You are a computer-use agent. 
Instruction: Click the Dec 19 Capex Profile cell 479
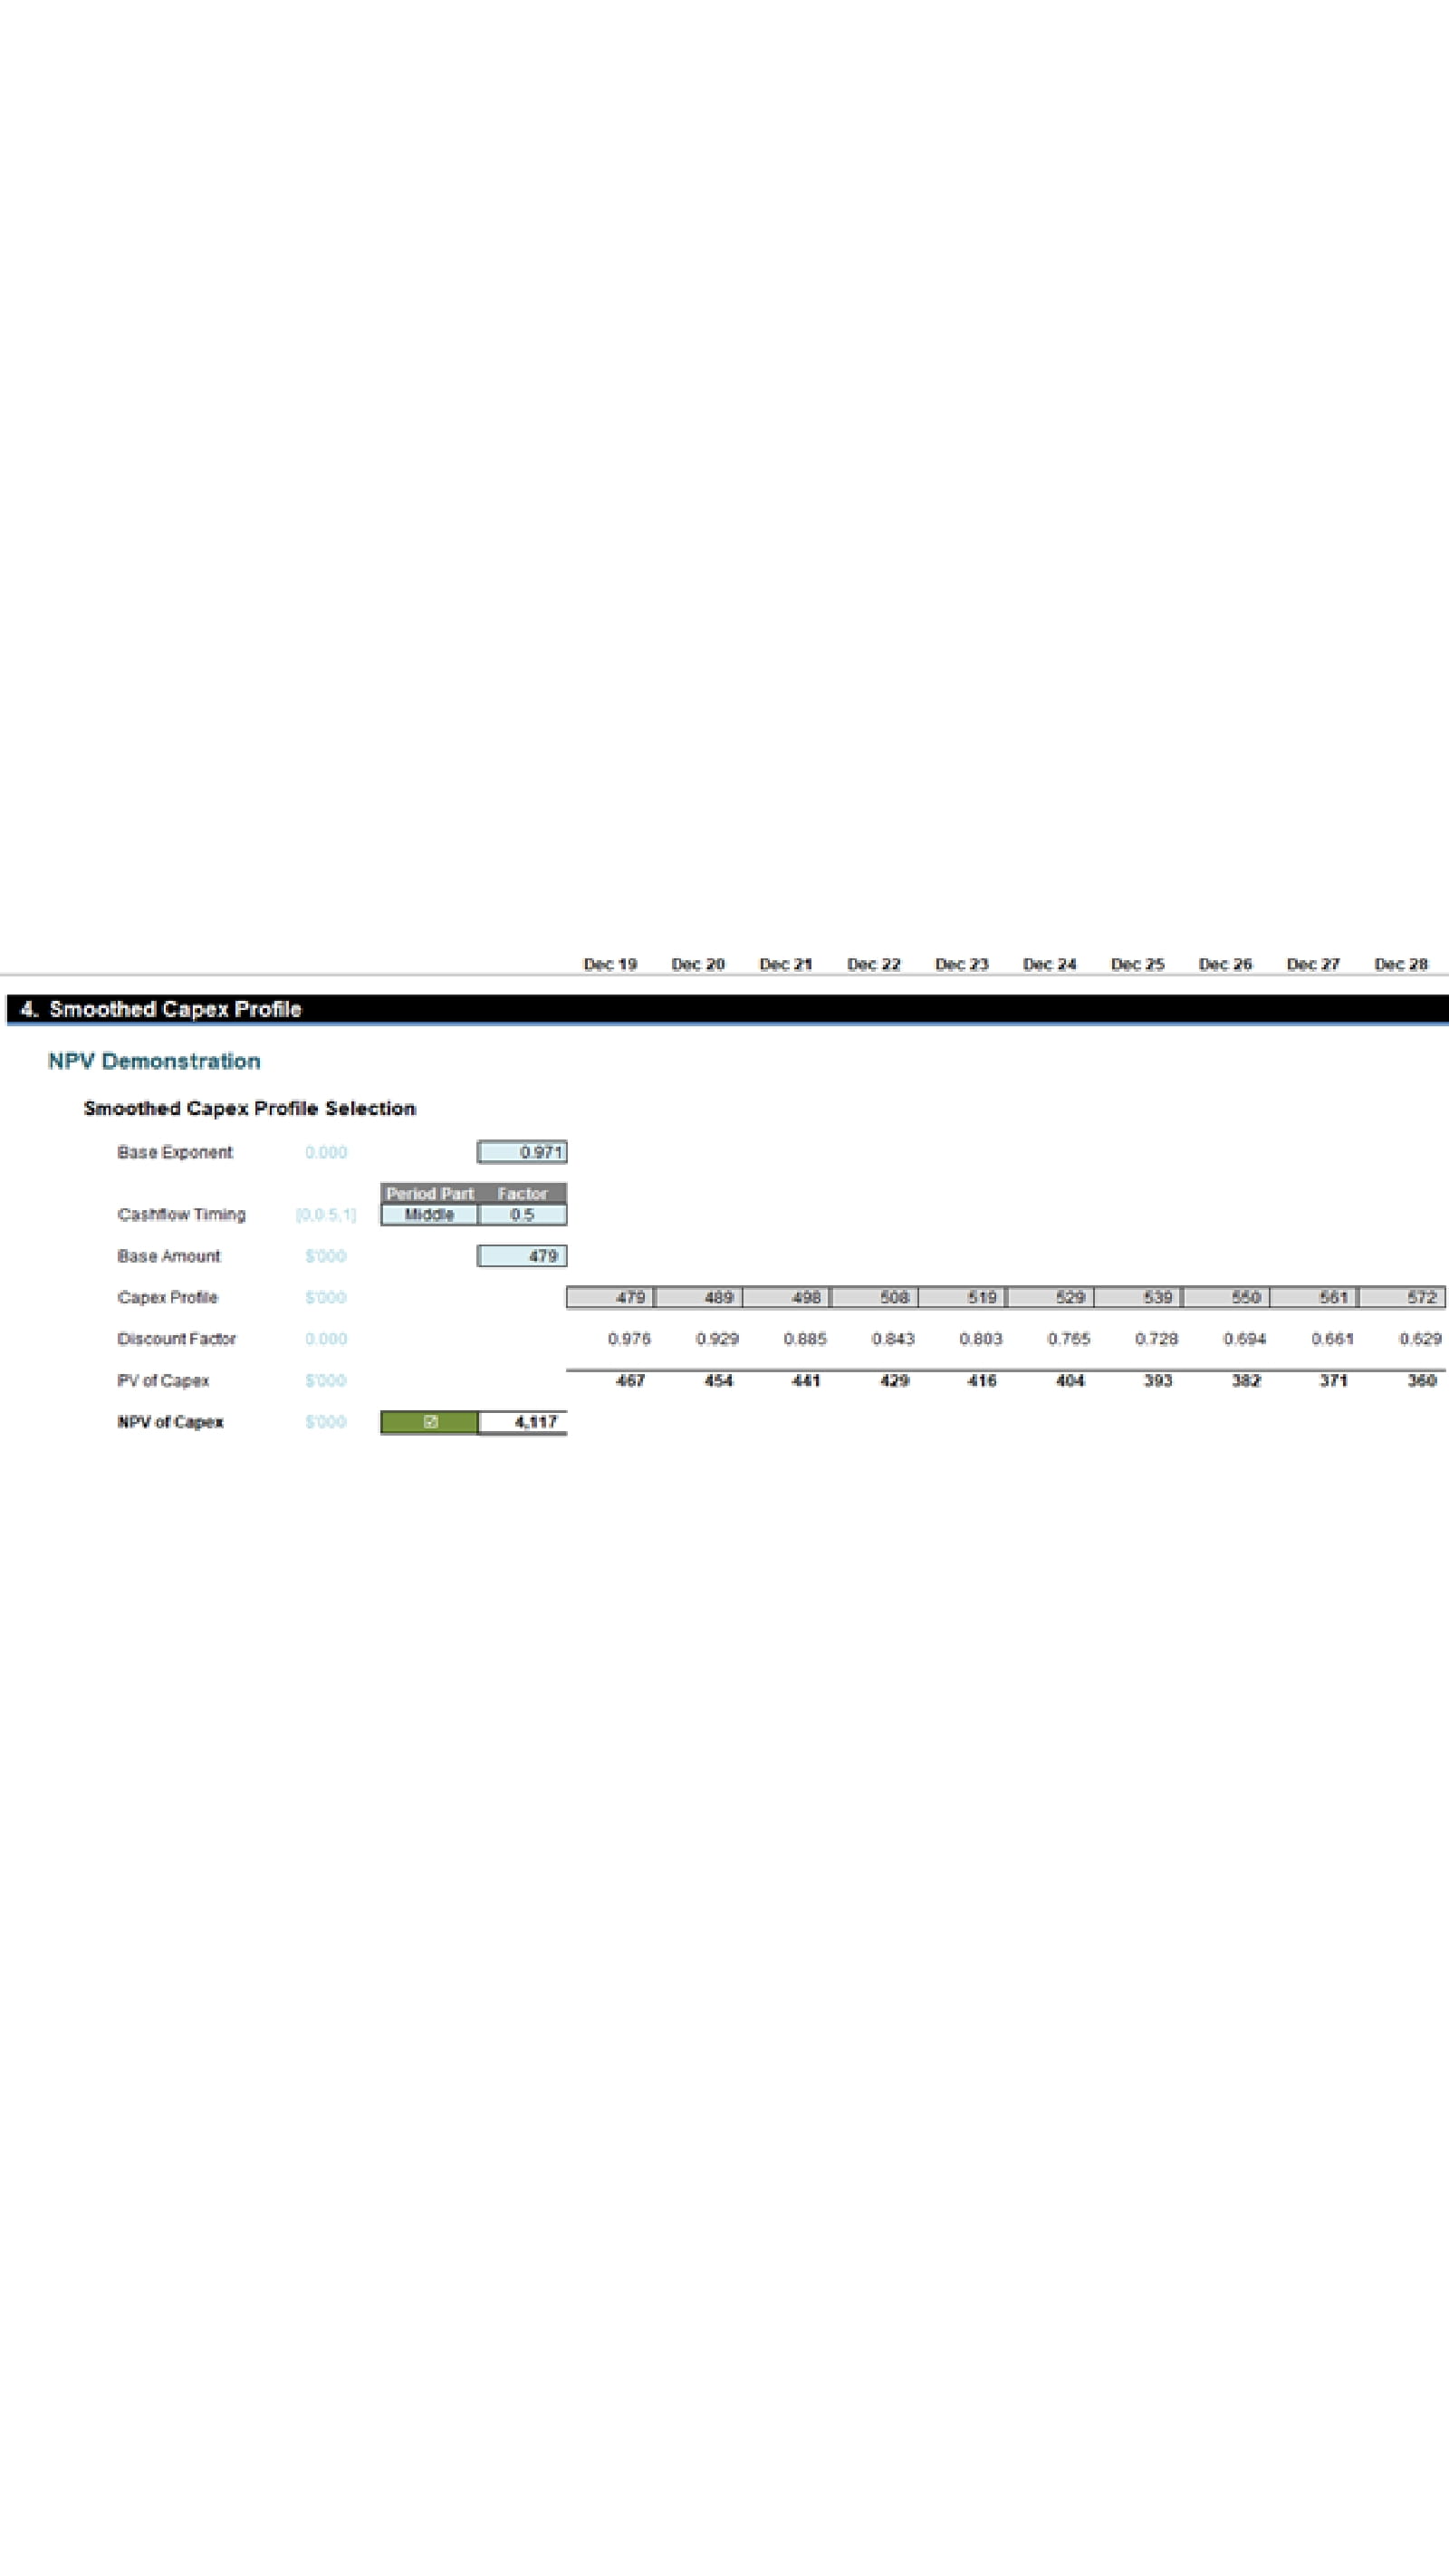coord(610,1298)
